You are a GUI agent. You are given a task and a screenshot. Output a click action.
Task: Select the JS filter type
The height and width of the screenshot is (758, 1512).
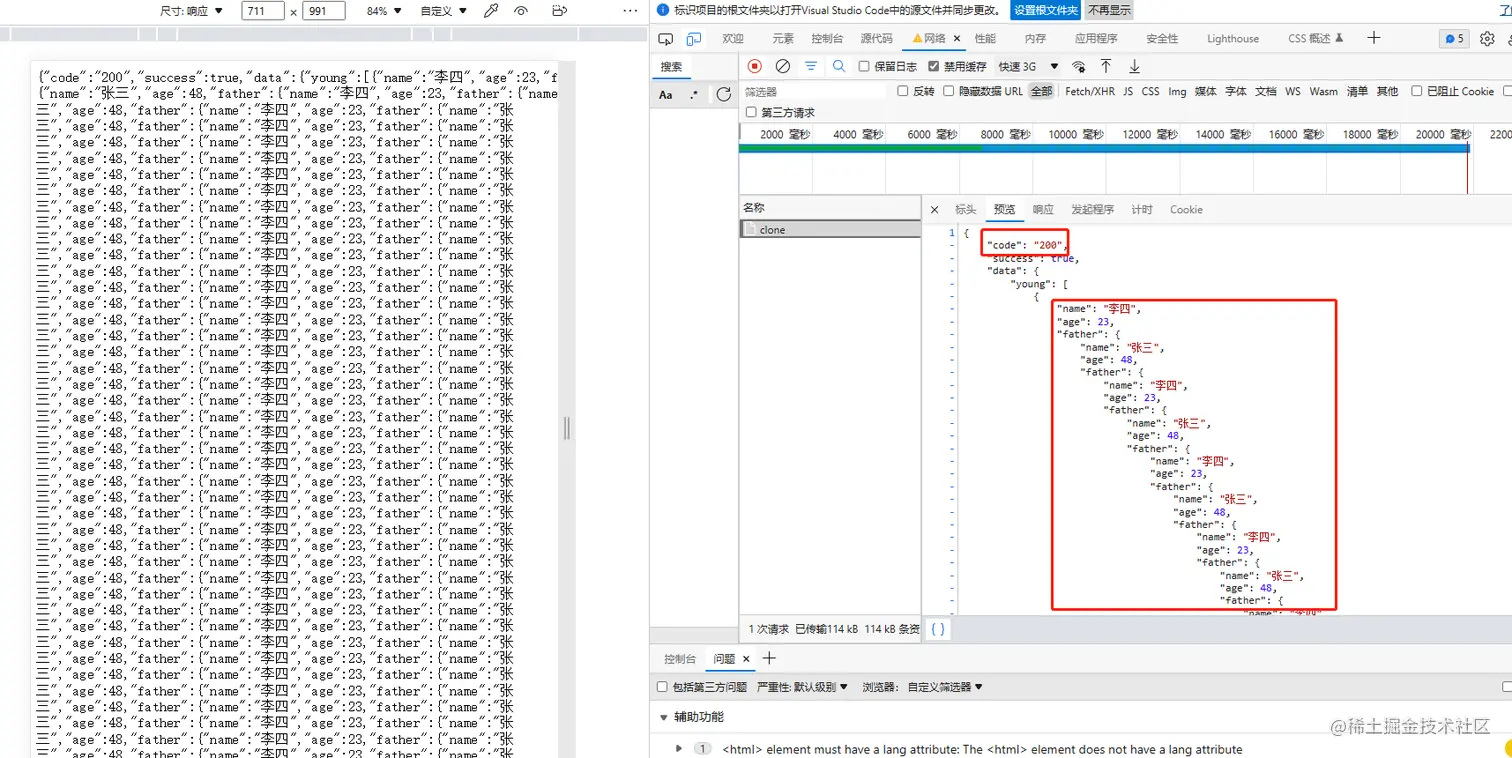pos(1128,91)
